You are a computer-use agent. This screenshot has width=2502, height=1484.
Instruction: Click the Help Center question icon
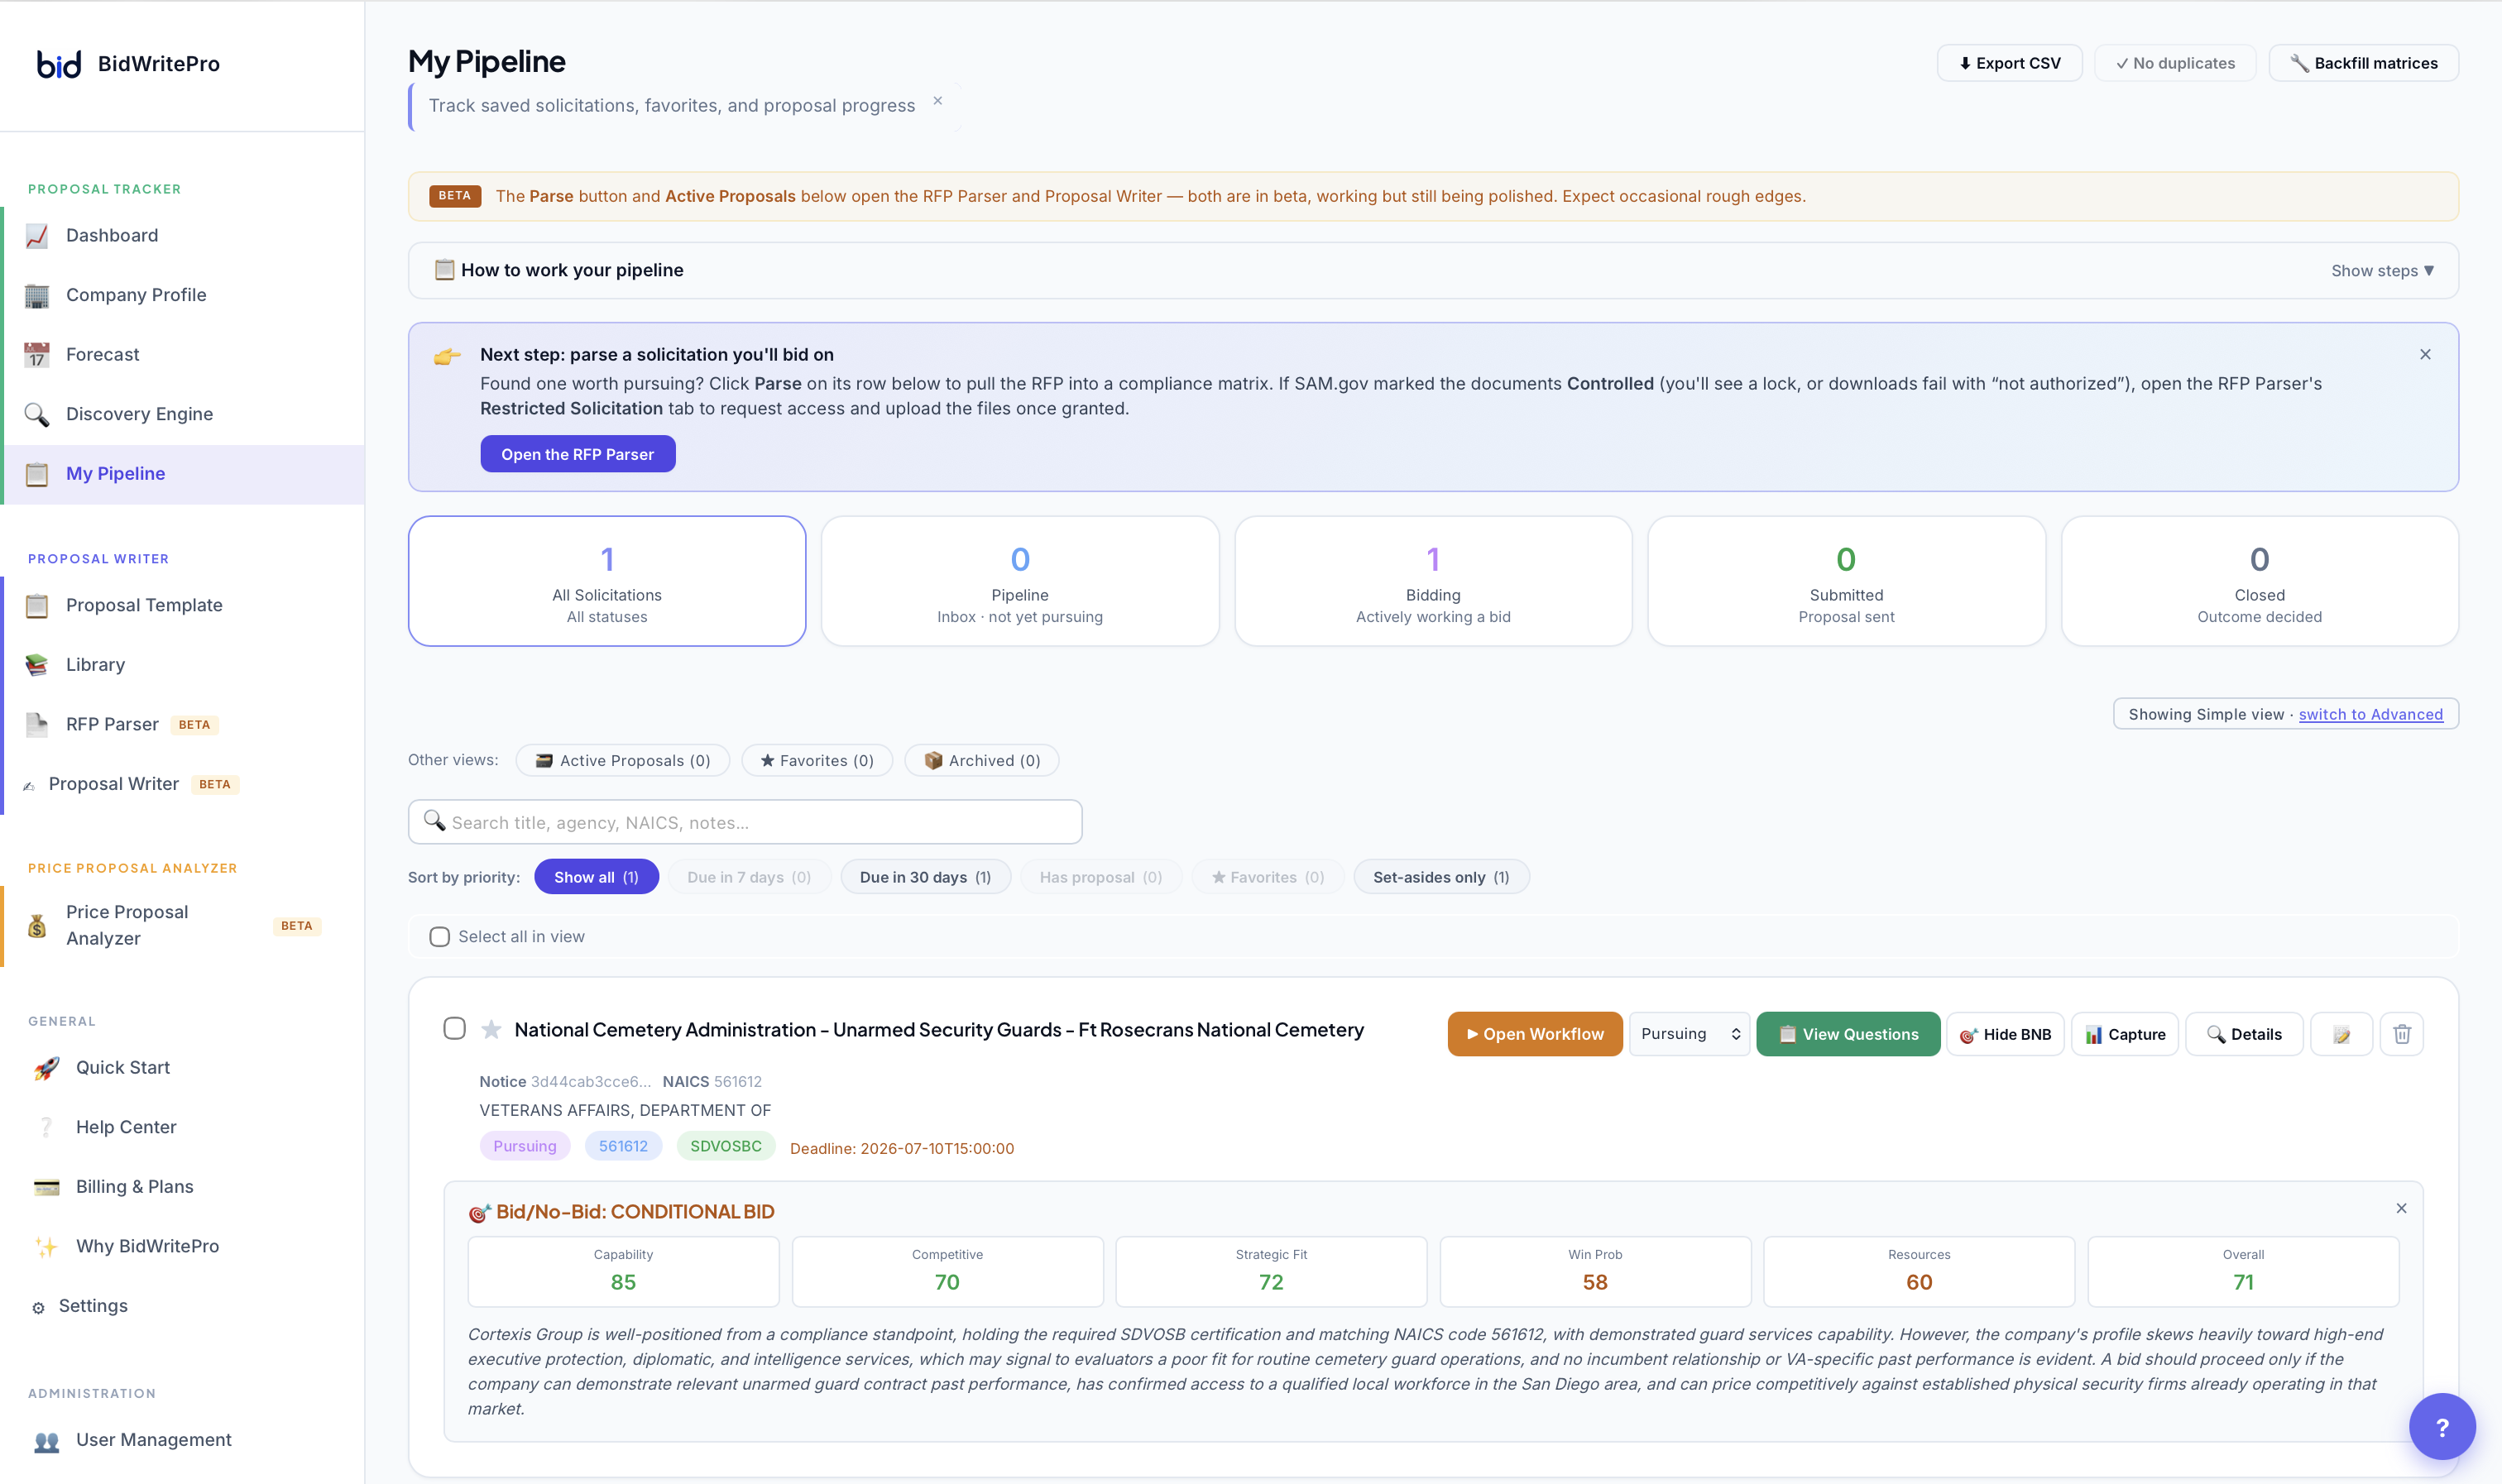coord(46,1127)
